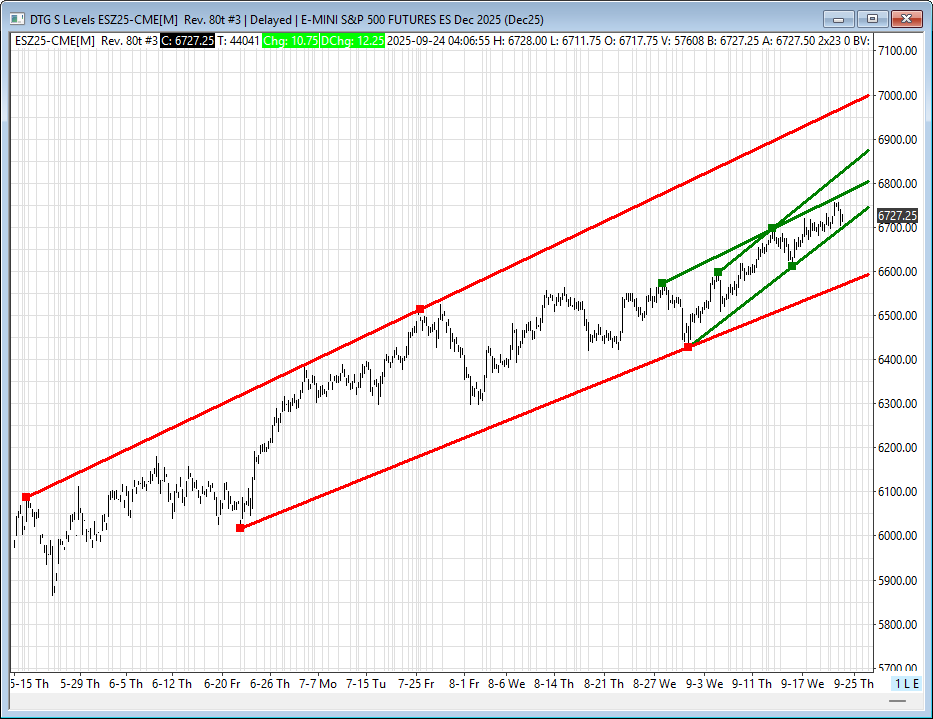Click the '6-5 Th' date label
Screen dimensions: 933x719
tap(126, 684)
